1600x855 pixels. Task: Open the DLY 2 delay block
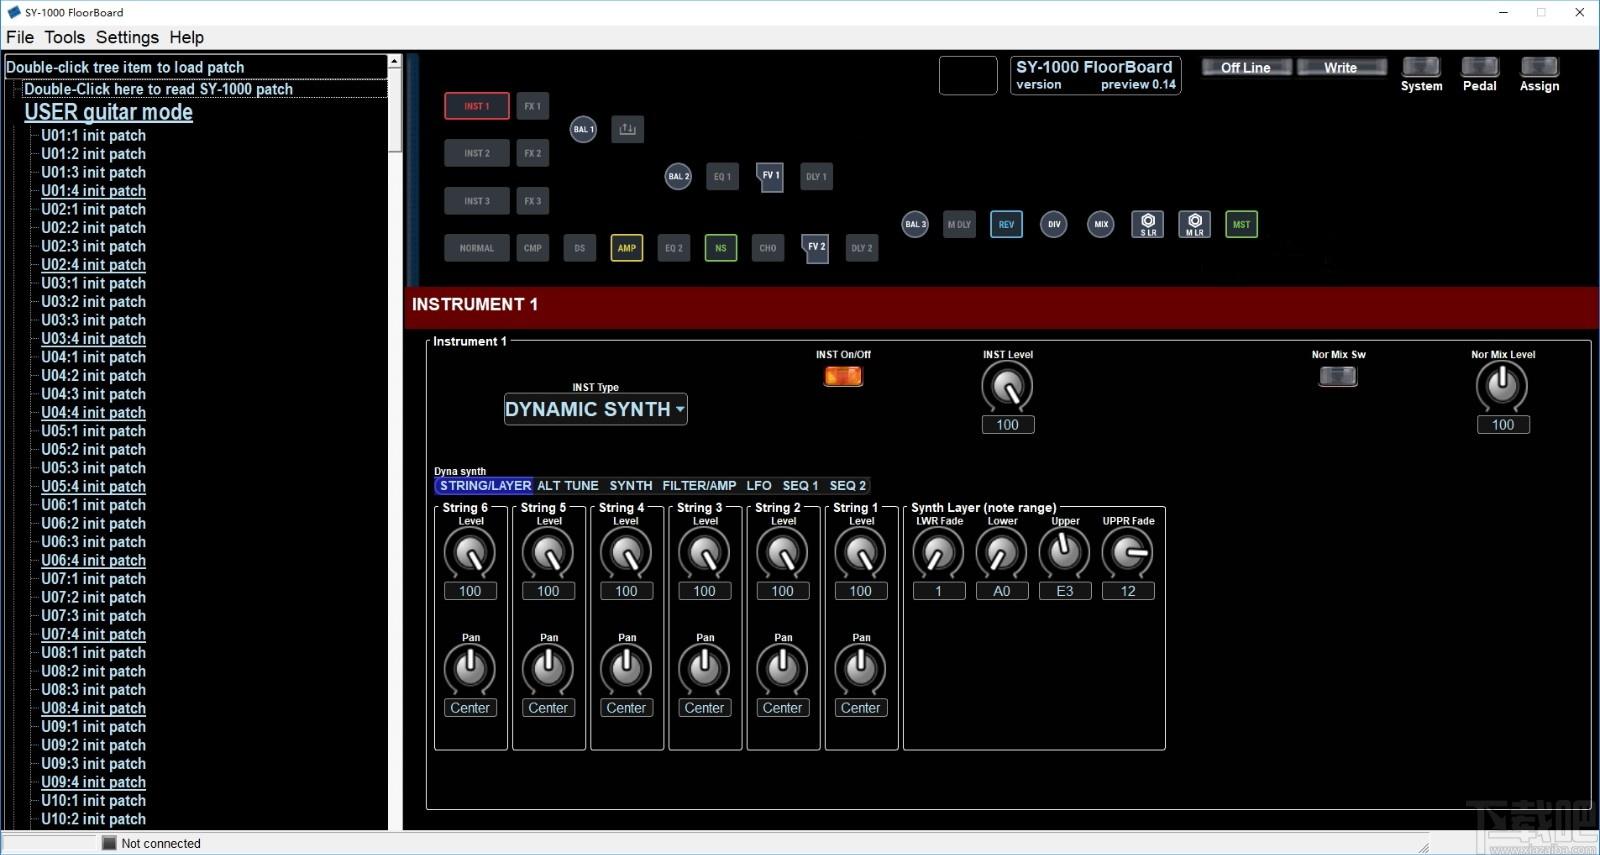862,248
